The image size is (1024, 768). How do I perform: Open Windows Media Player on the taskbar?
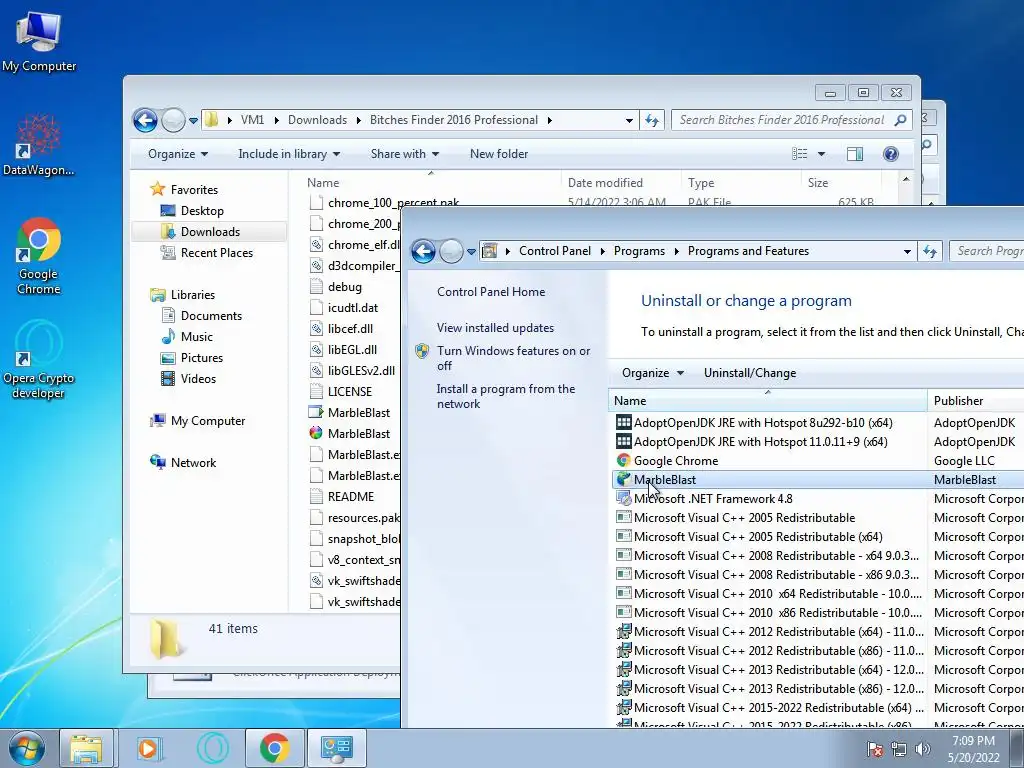148,748
